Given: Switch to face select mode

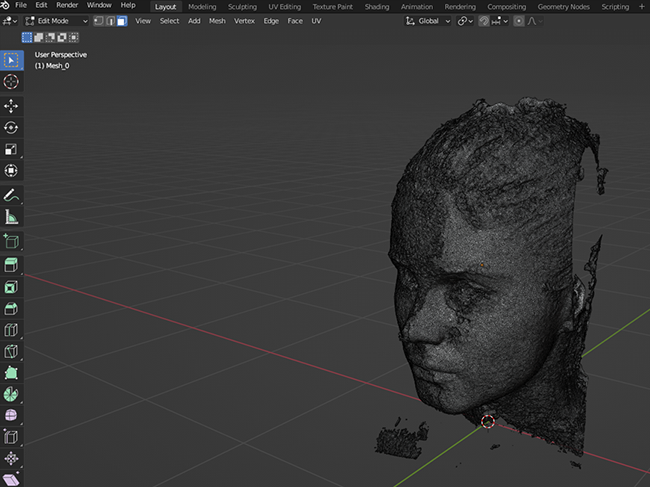Looking at the screenshot, I should point(121,21).
